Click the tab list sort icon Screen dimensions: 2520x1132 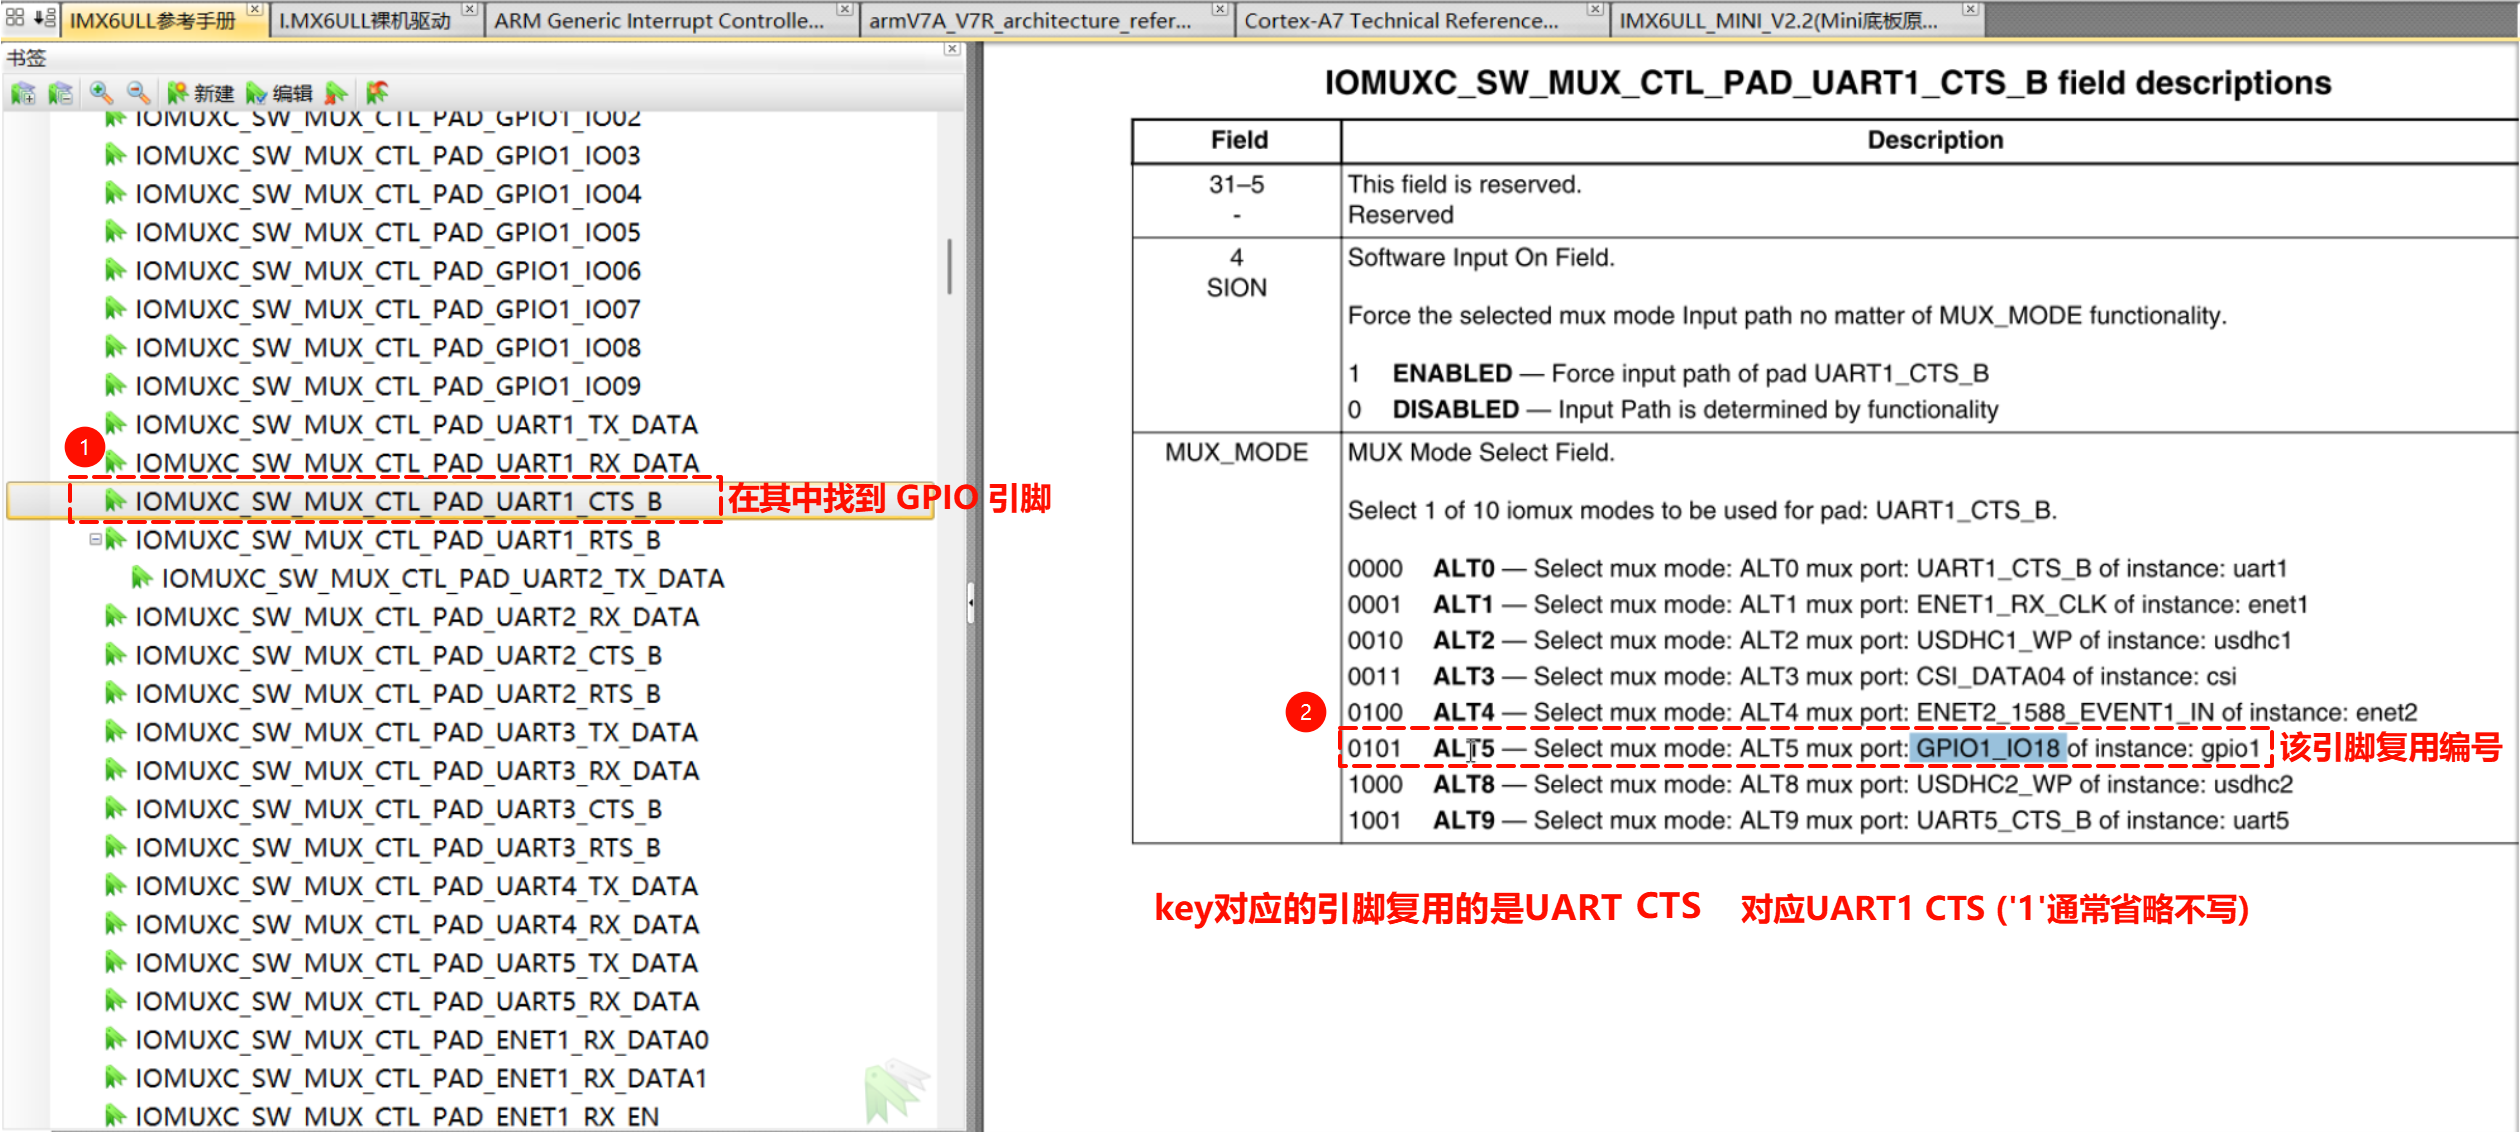[x=44, y=17]
